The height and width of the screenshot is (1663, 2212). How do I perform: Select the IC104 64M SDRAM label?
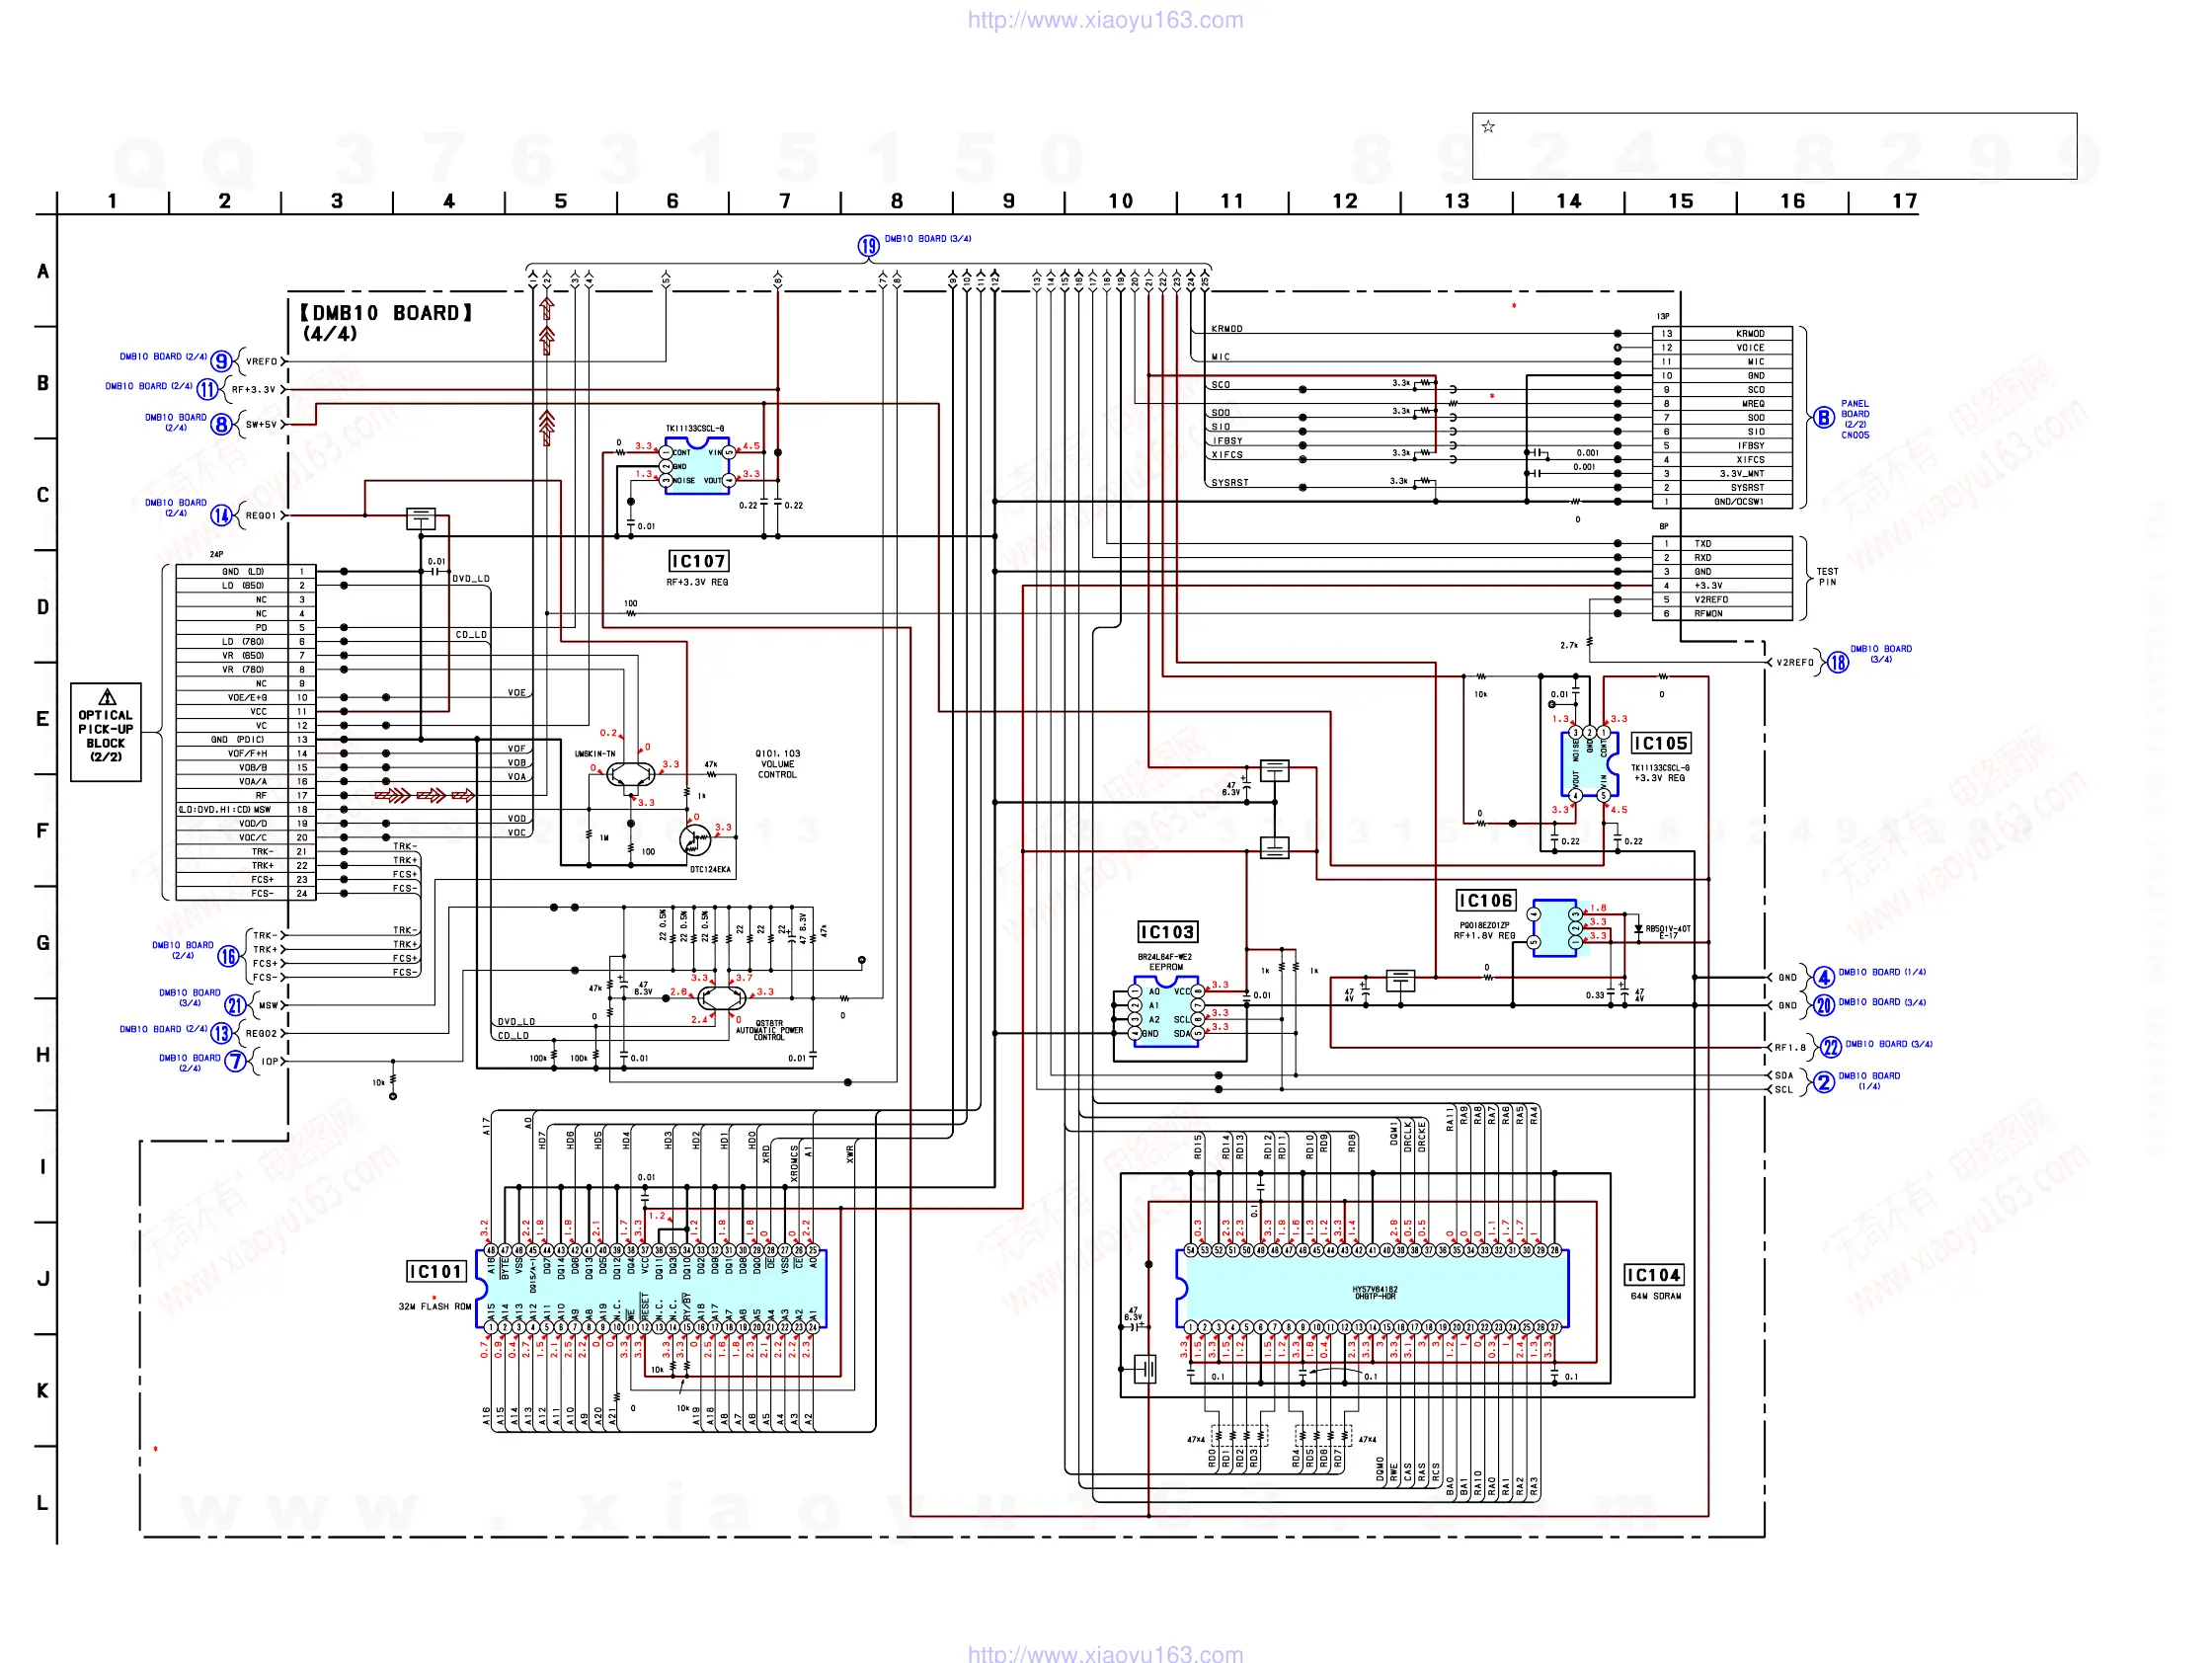click(x=1653, y=1274)
